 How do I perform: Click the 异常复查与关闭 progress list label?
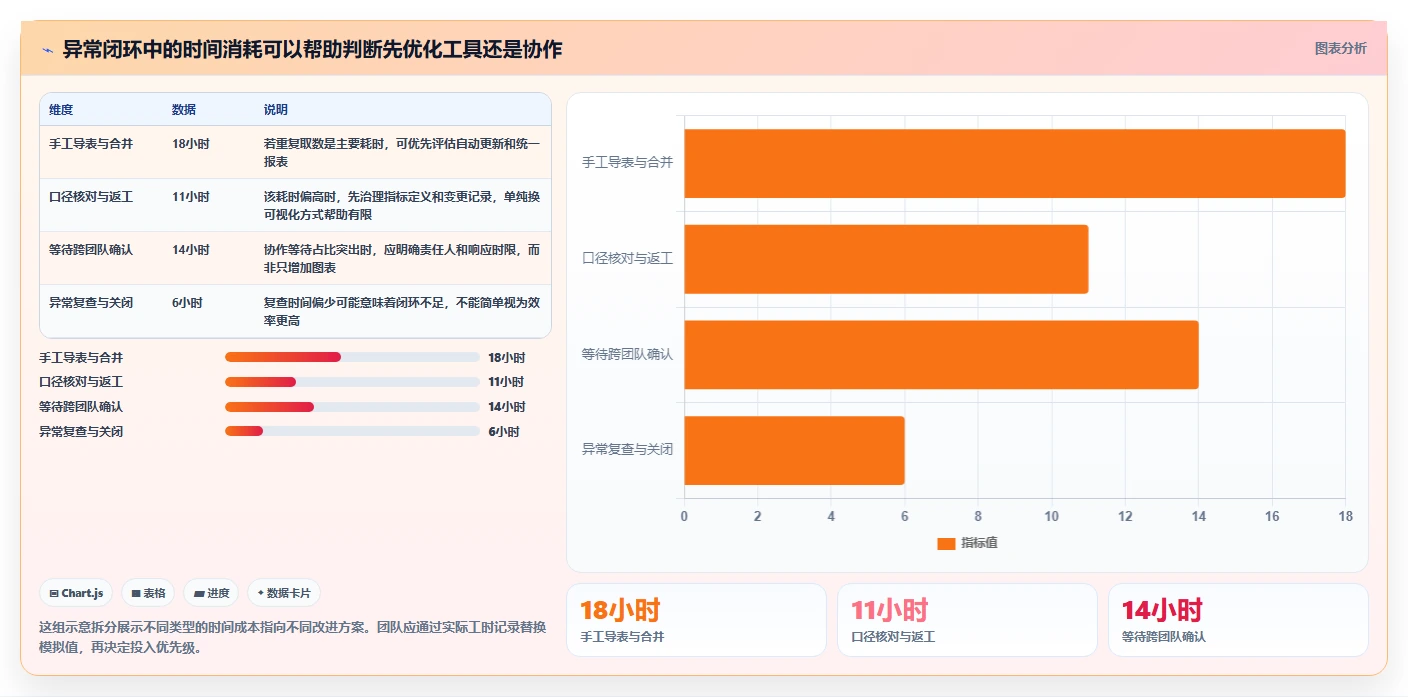tap(81, 432)
